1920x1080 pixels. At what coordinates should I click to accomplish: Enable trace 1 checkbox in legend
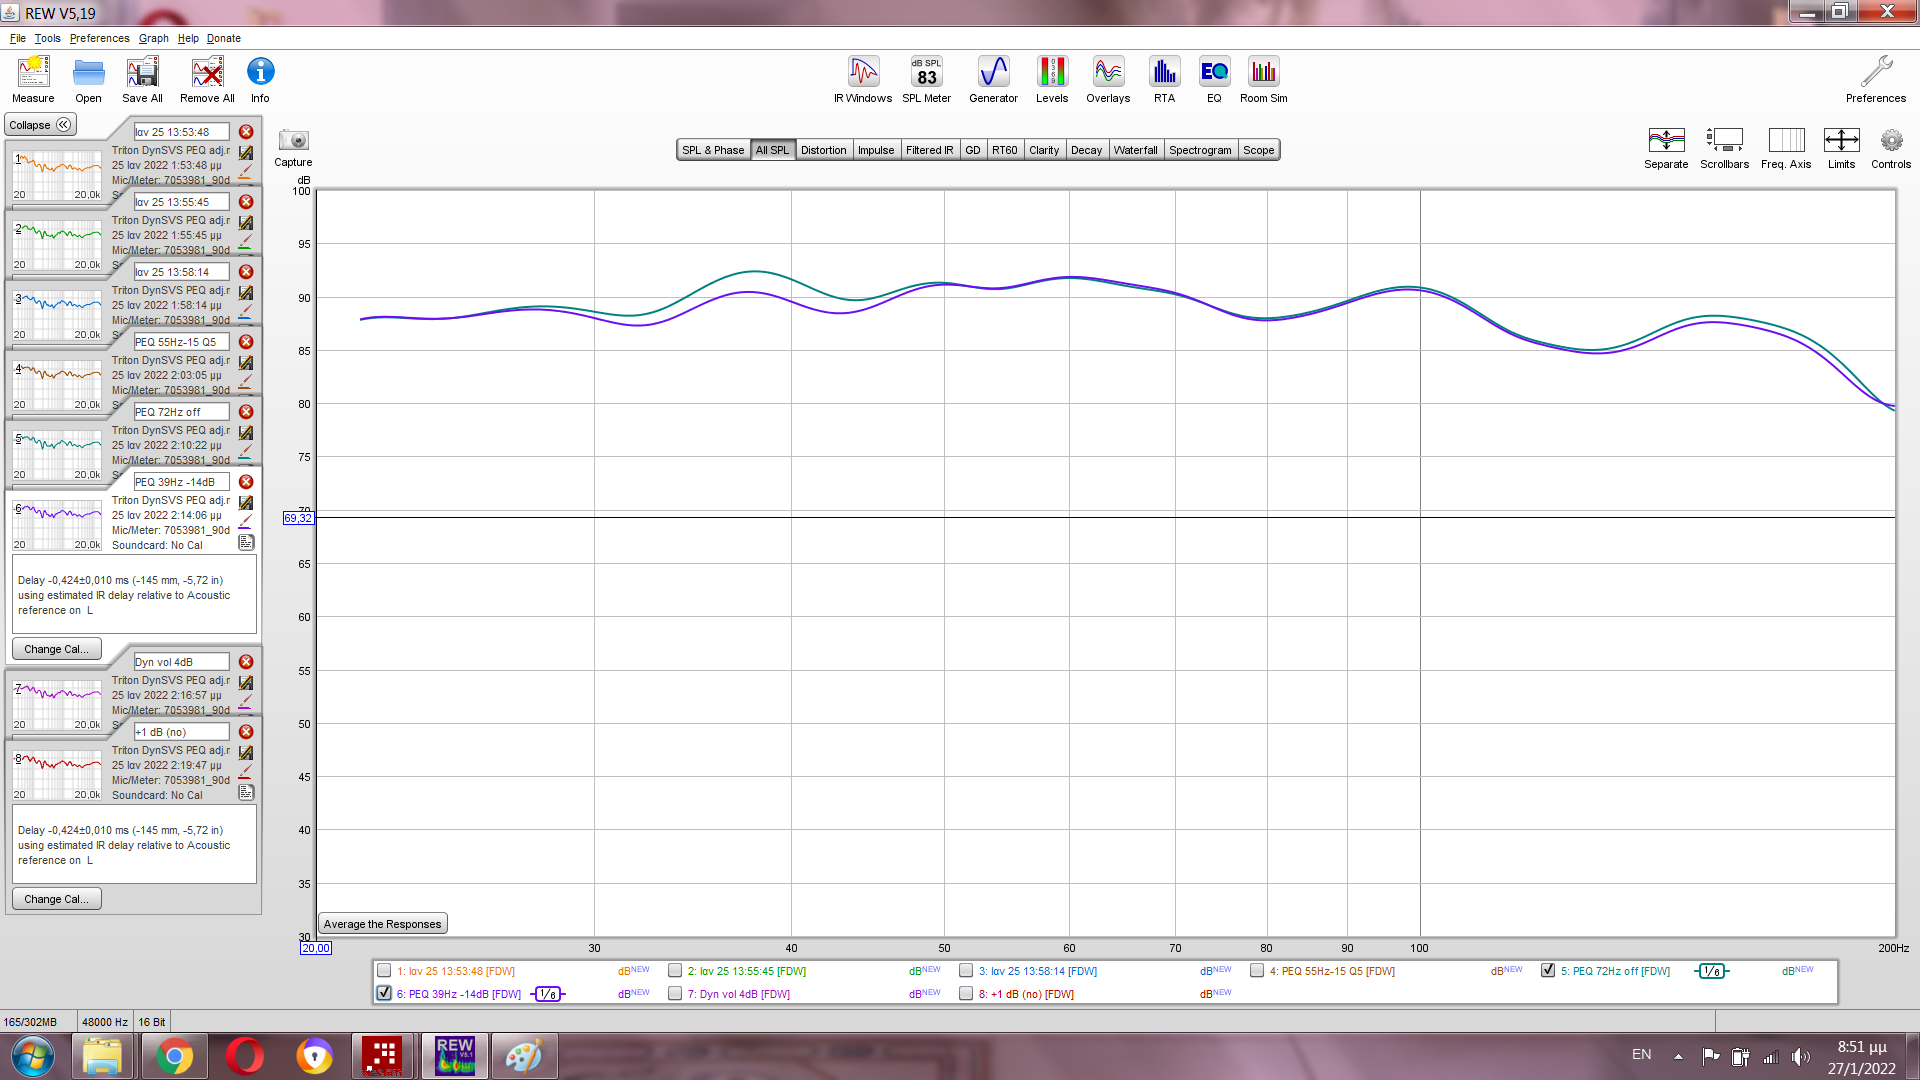[384, 970]
